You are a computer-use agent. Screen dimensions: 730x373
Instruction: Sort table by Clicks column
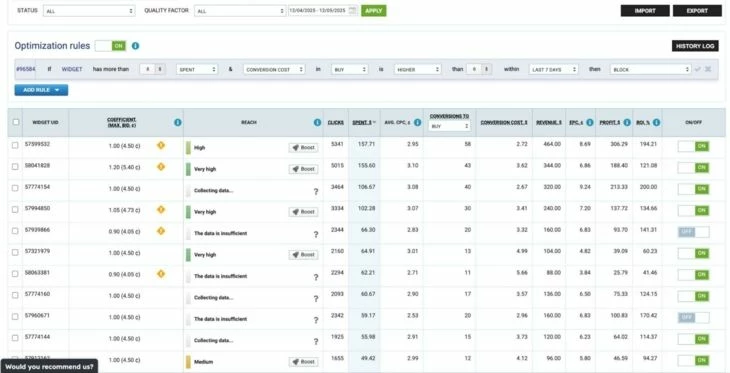[x=336, y=122]
